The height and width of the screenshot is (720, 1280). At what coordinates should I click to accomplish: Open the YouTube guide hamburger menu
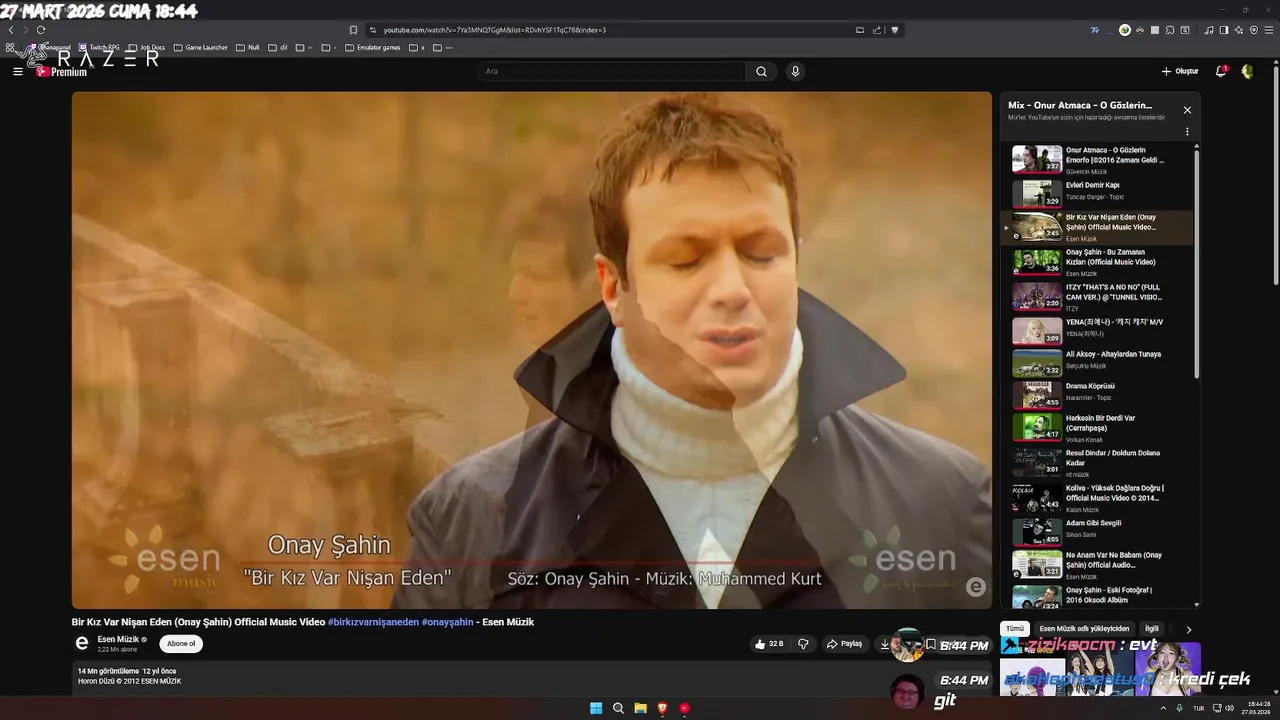(x=17, y=71)
